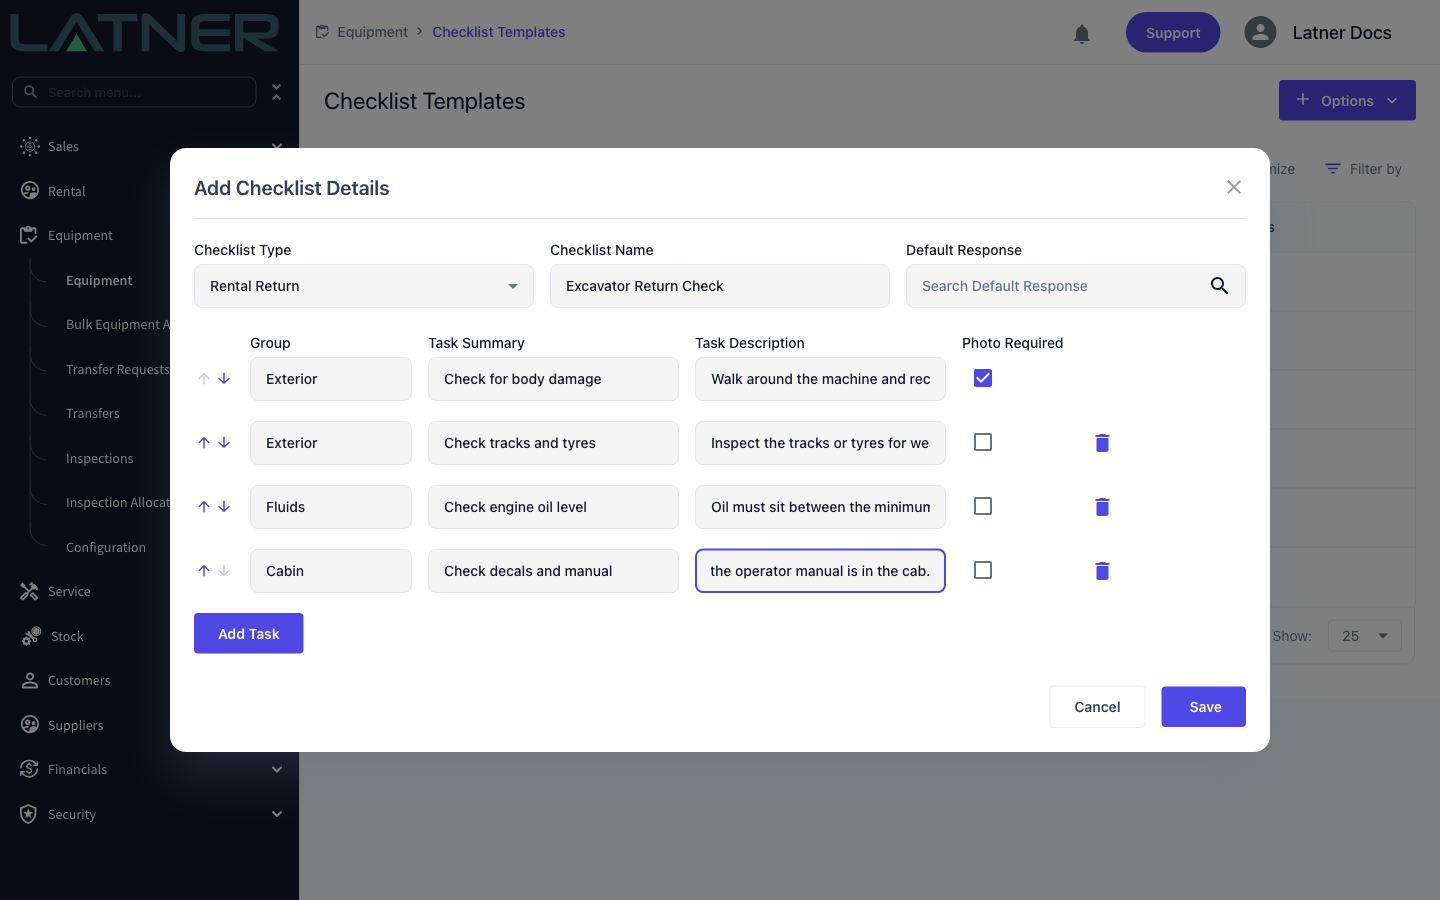
Task: Enable Photo Required for tracks and tyres
Action: (983, 442)
